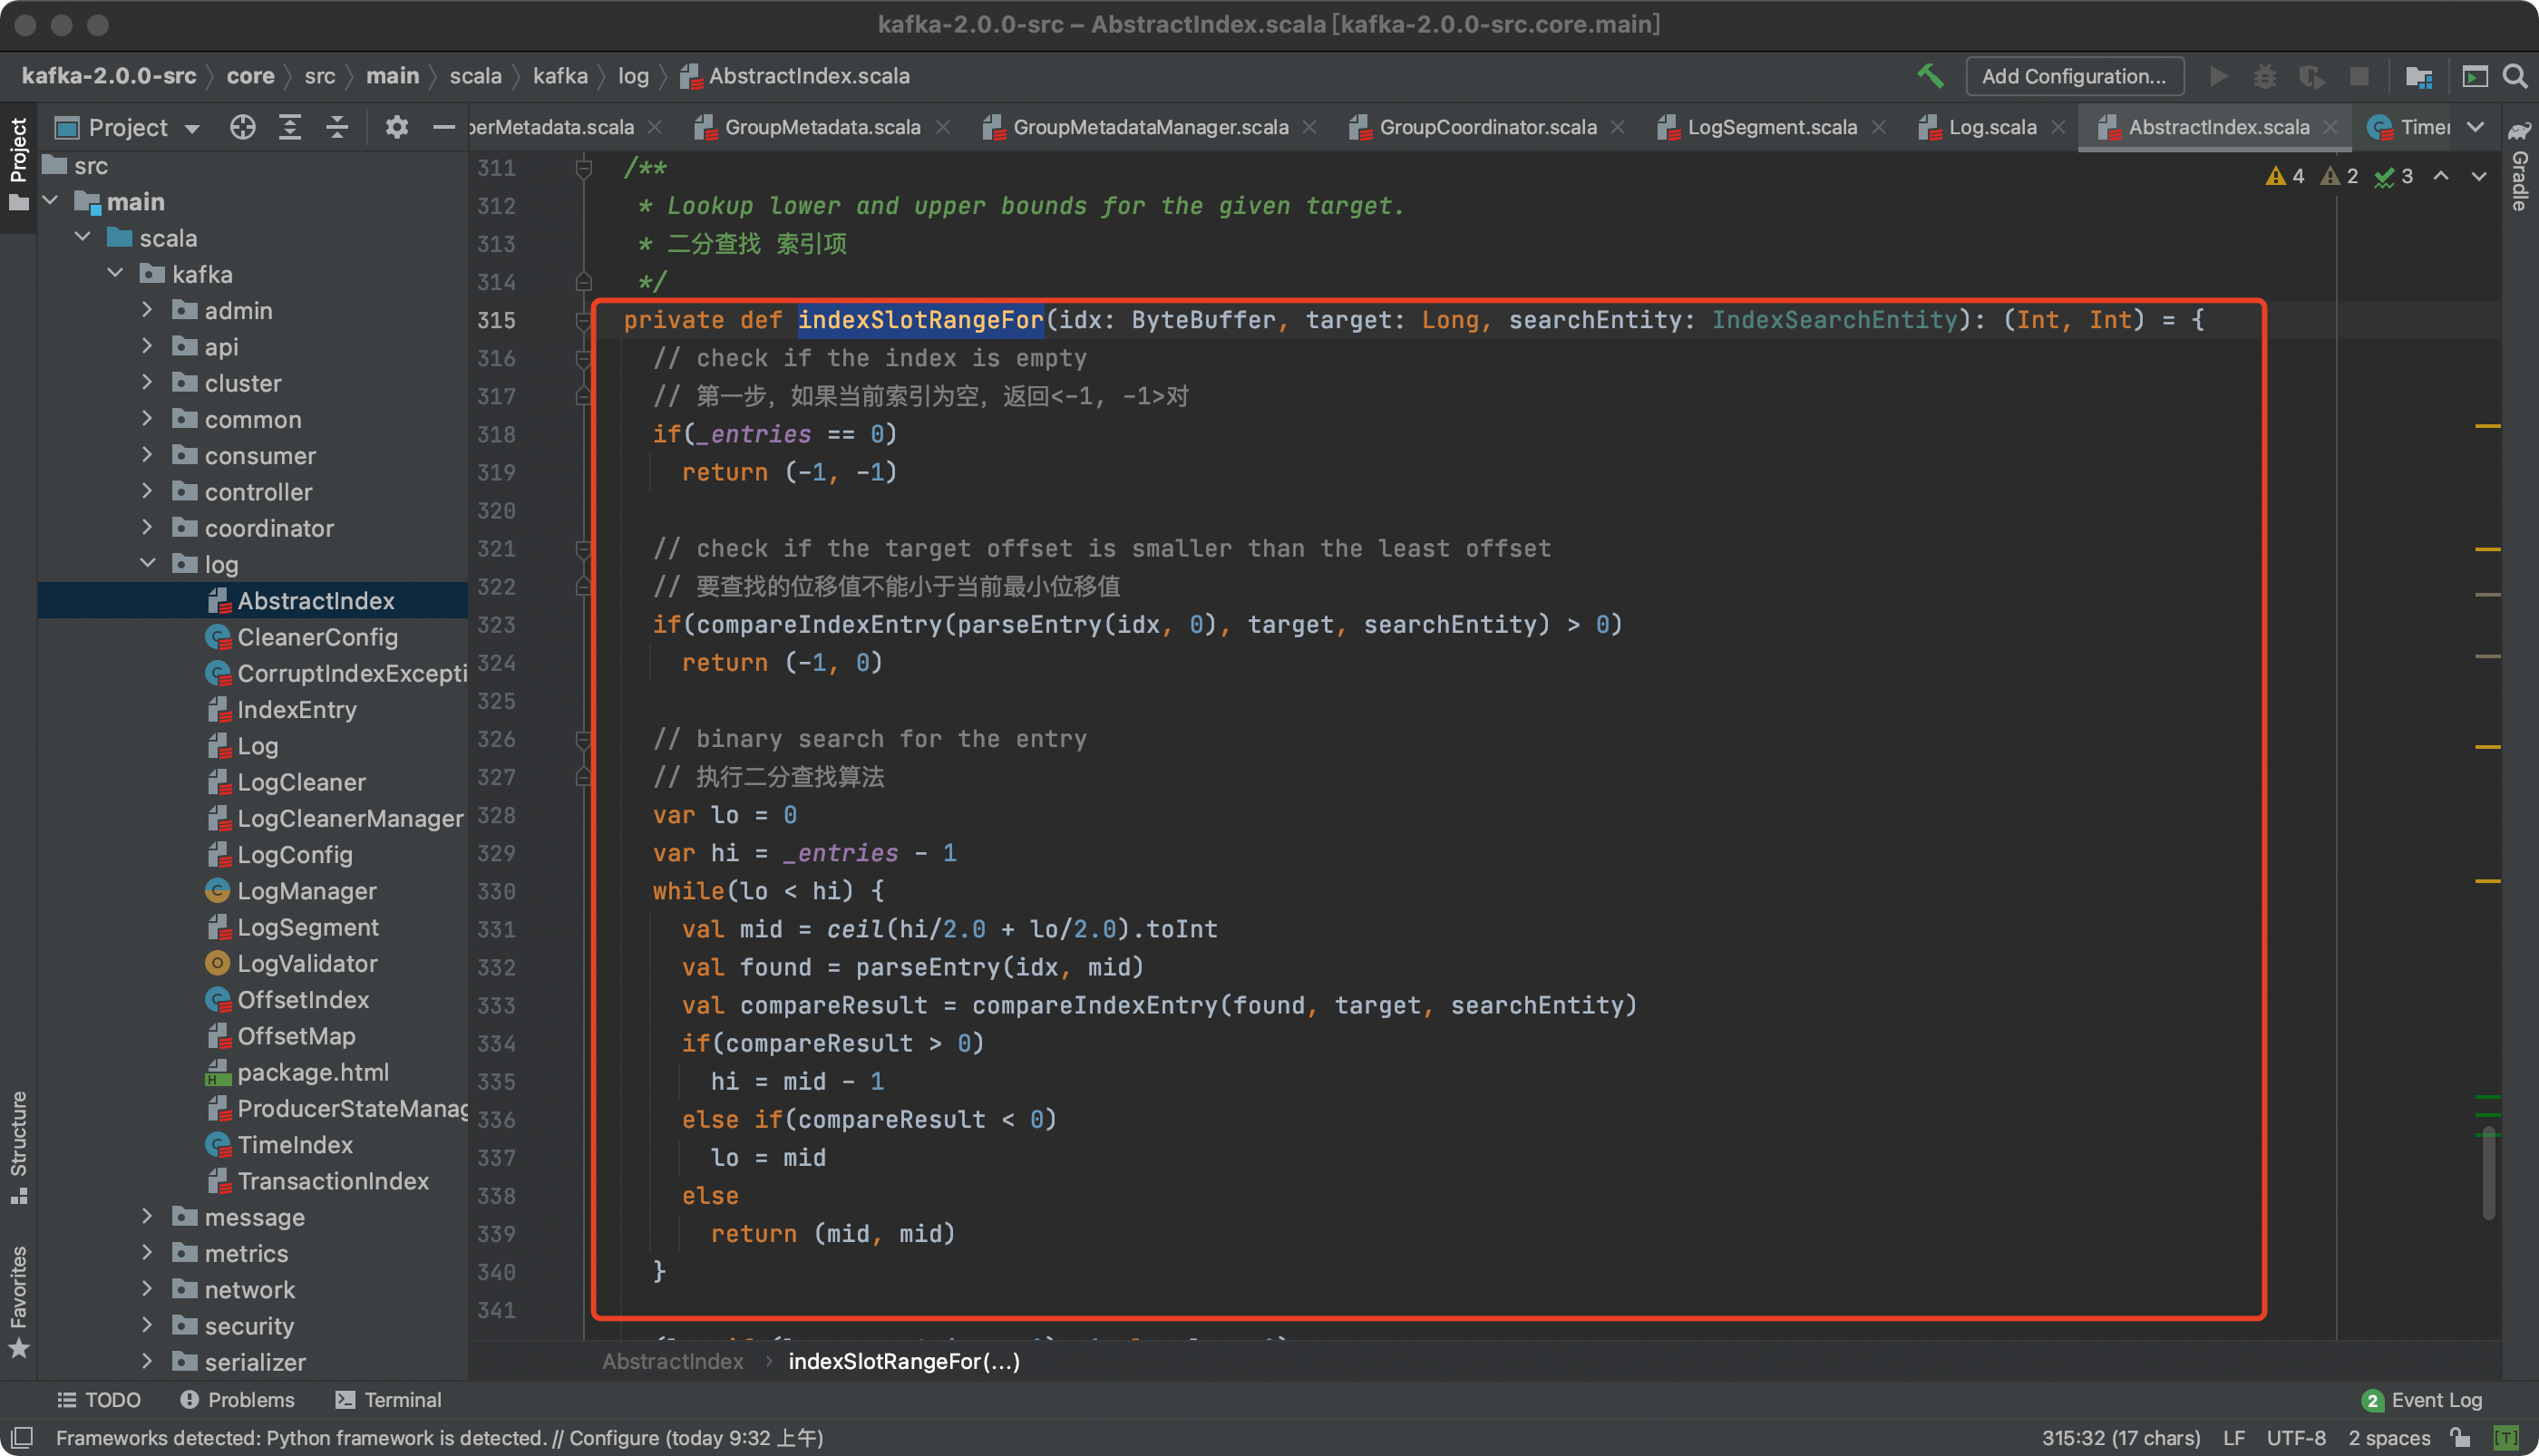The height and width of the screenshot is (1456, 2539).
Task: Click the Build project hammer icon
Action: 1930,76
